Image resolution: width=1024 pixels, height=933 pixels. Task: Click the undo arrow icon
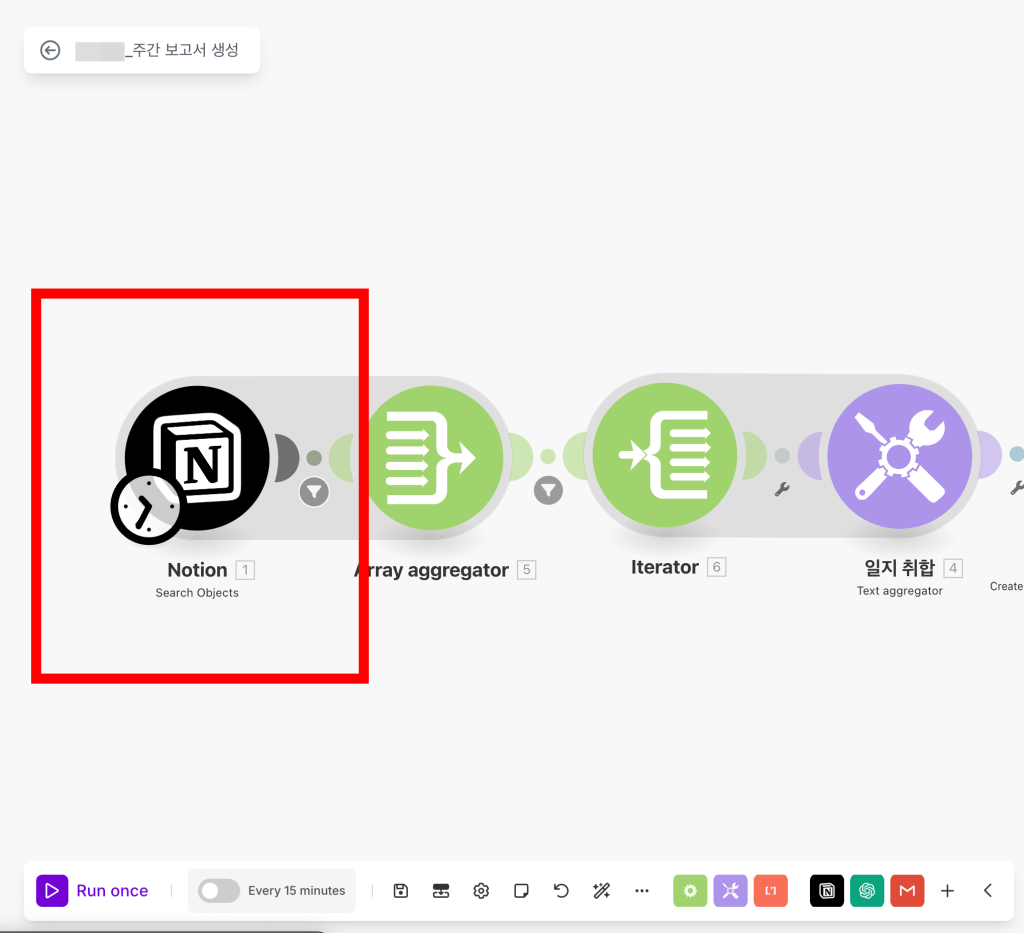(x=561, y=890)
